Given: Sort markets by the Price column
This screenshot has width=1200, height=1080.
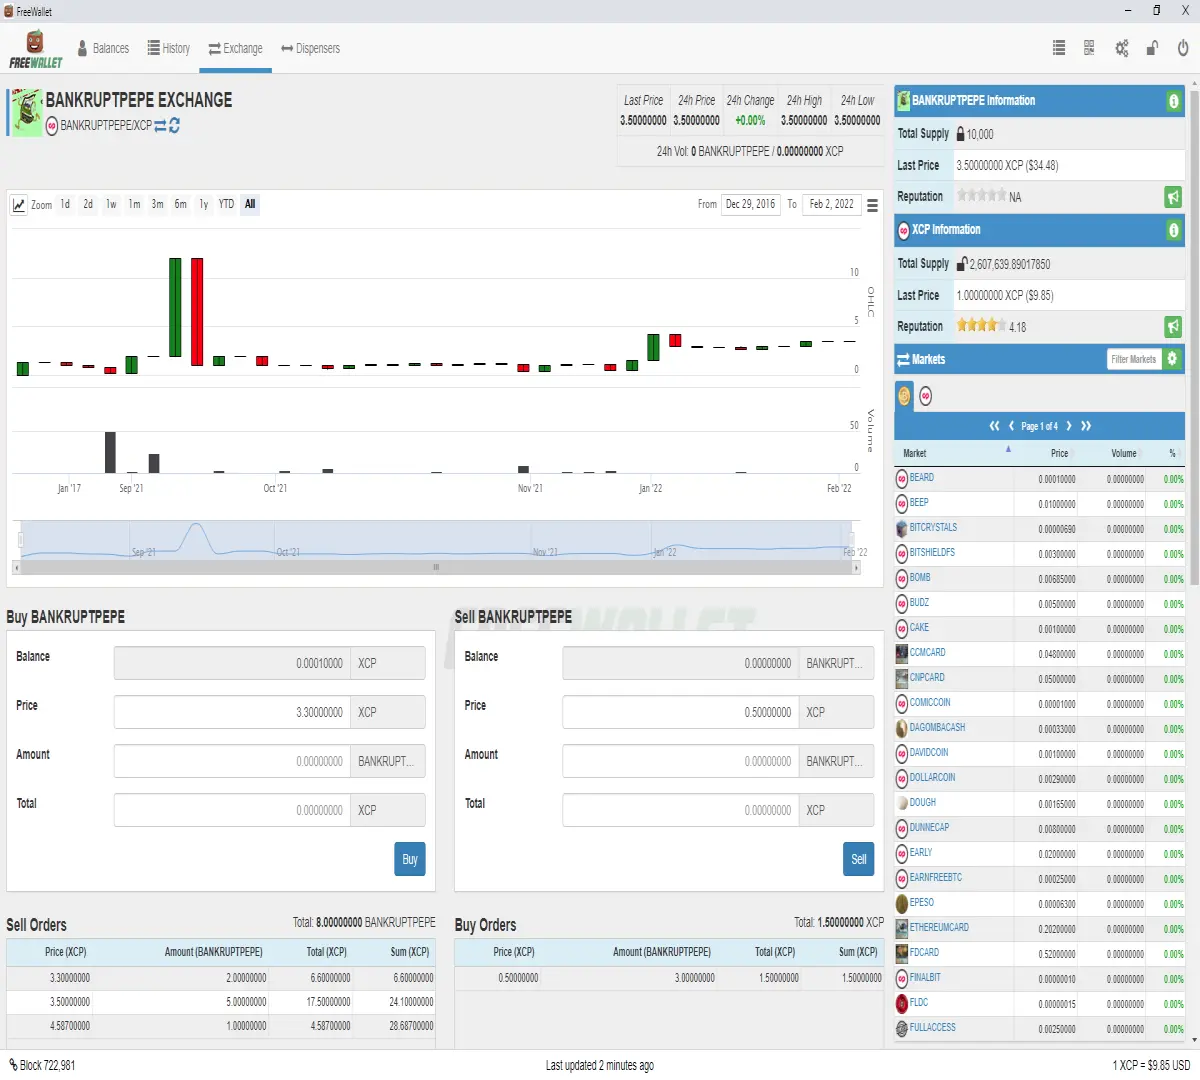Looking at the screenshot, I should tap(1047, 453).
